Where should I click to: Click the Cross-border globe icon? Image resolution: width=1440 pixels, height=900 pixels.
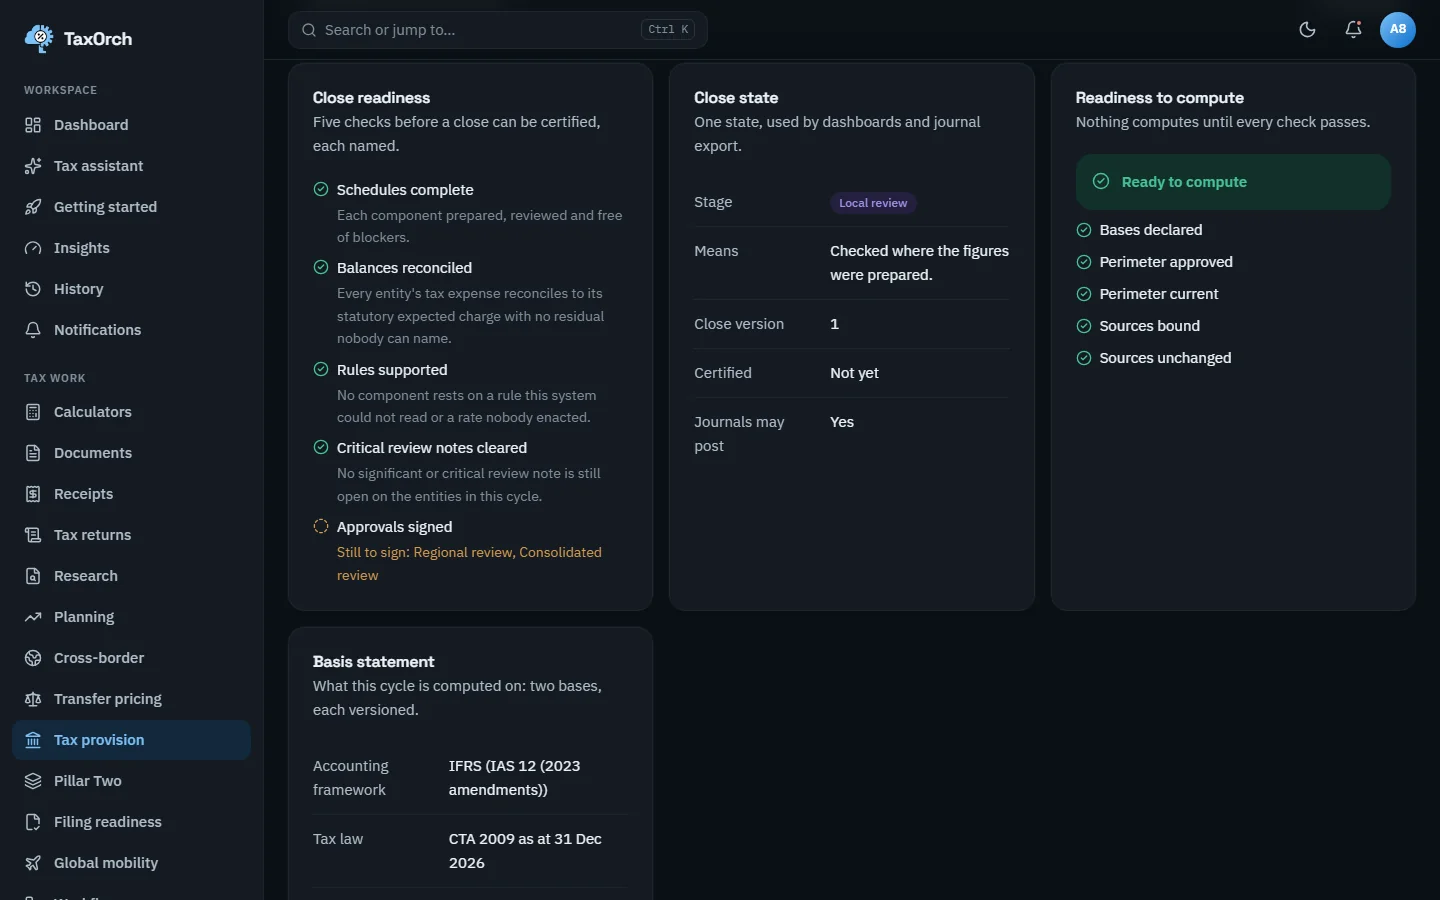click(33, 658)
